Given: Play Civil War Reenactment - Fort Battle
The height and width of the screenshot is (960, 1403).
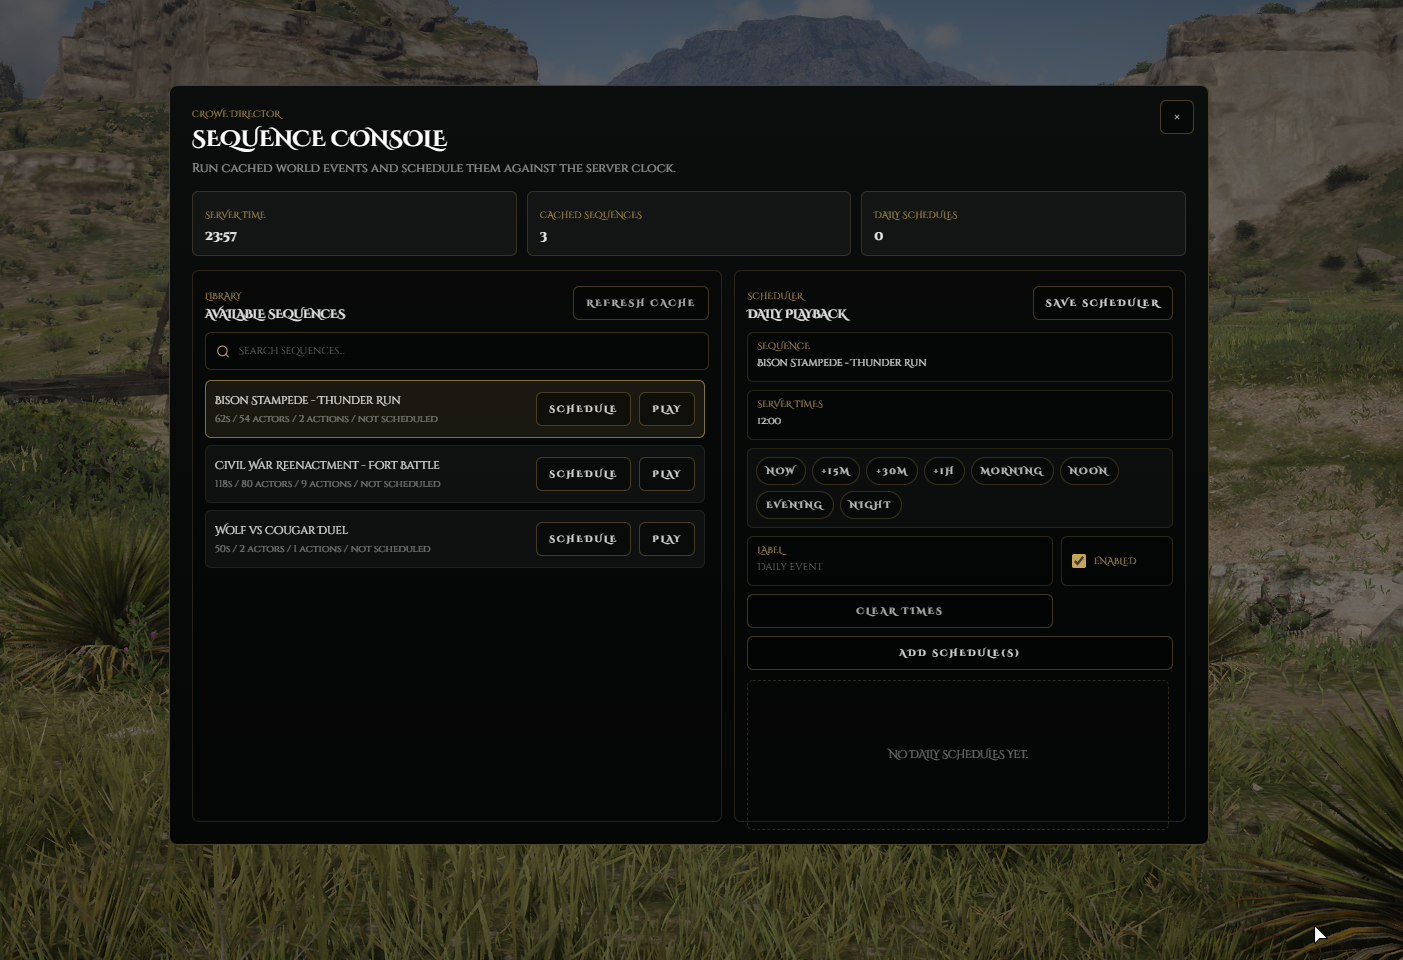Looking at the screenshot, I should [x=666, y=474].
